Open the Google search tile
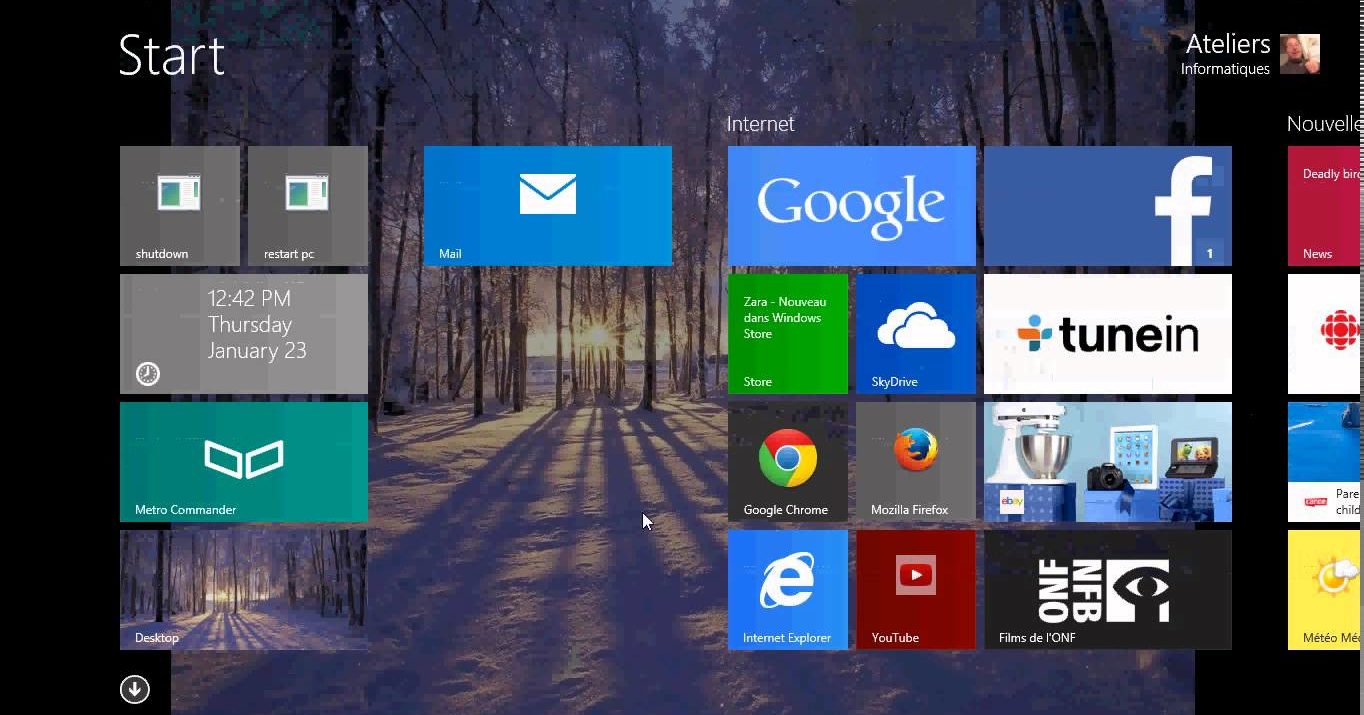The image size is (1364, 715). click(851, 205)
